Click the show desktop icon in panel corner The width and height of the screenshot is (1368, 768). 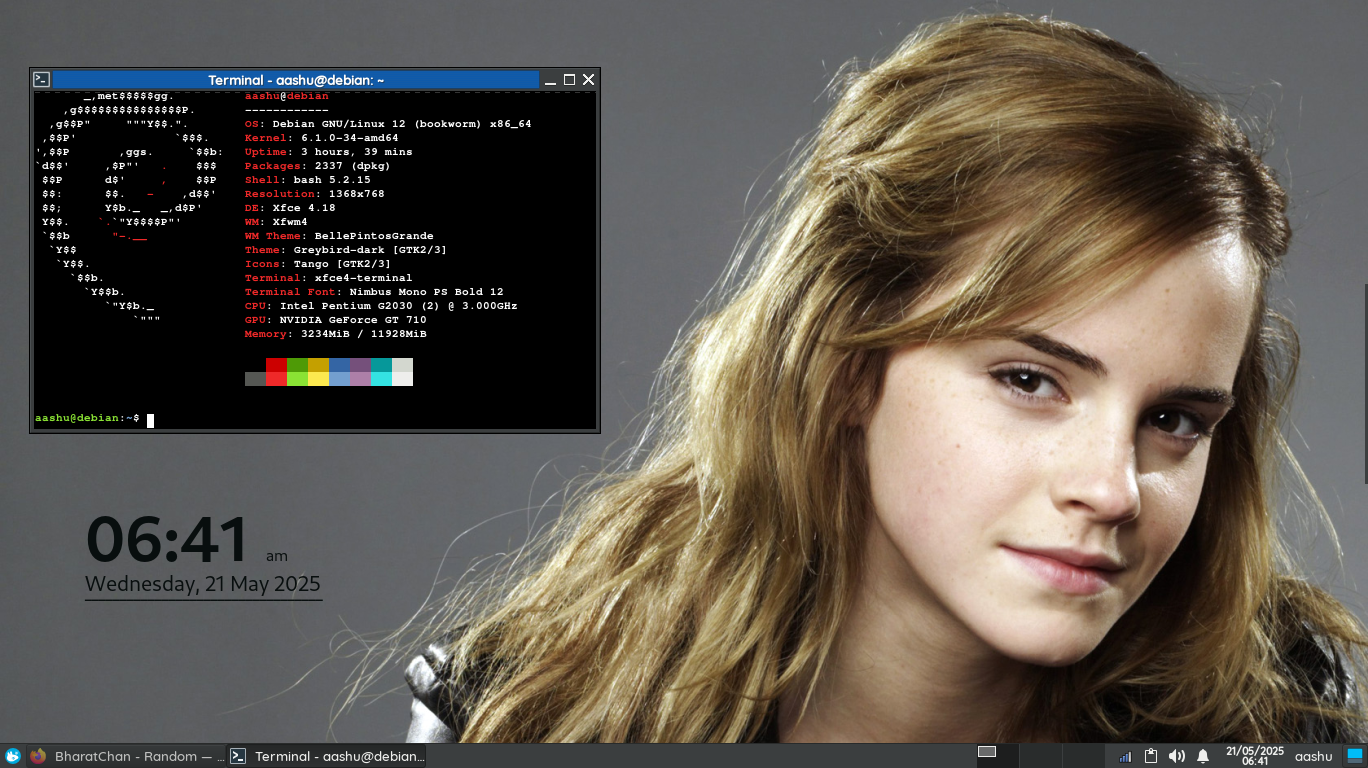pyautogui.click(x=1354, y=755)
